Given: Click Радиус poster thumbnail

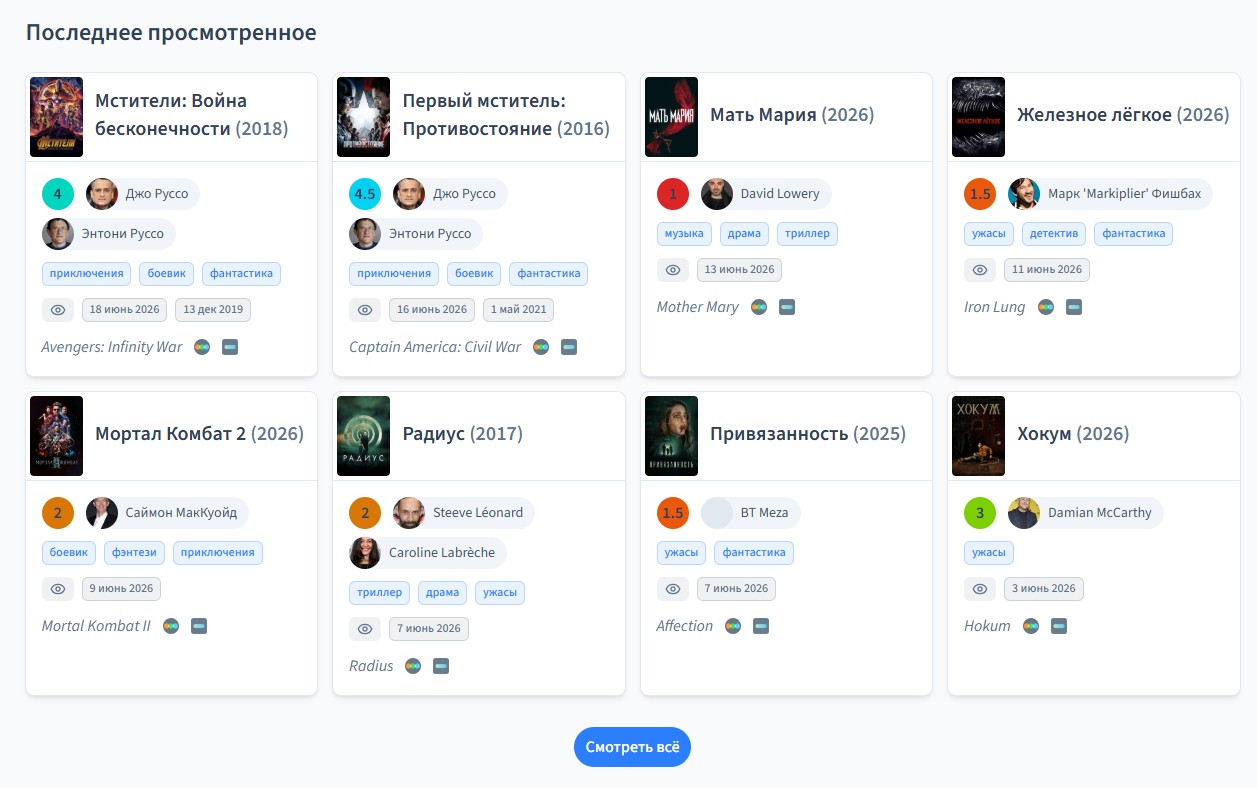Looking at the screenshot, I should coord(364,436).
